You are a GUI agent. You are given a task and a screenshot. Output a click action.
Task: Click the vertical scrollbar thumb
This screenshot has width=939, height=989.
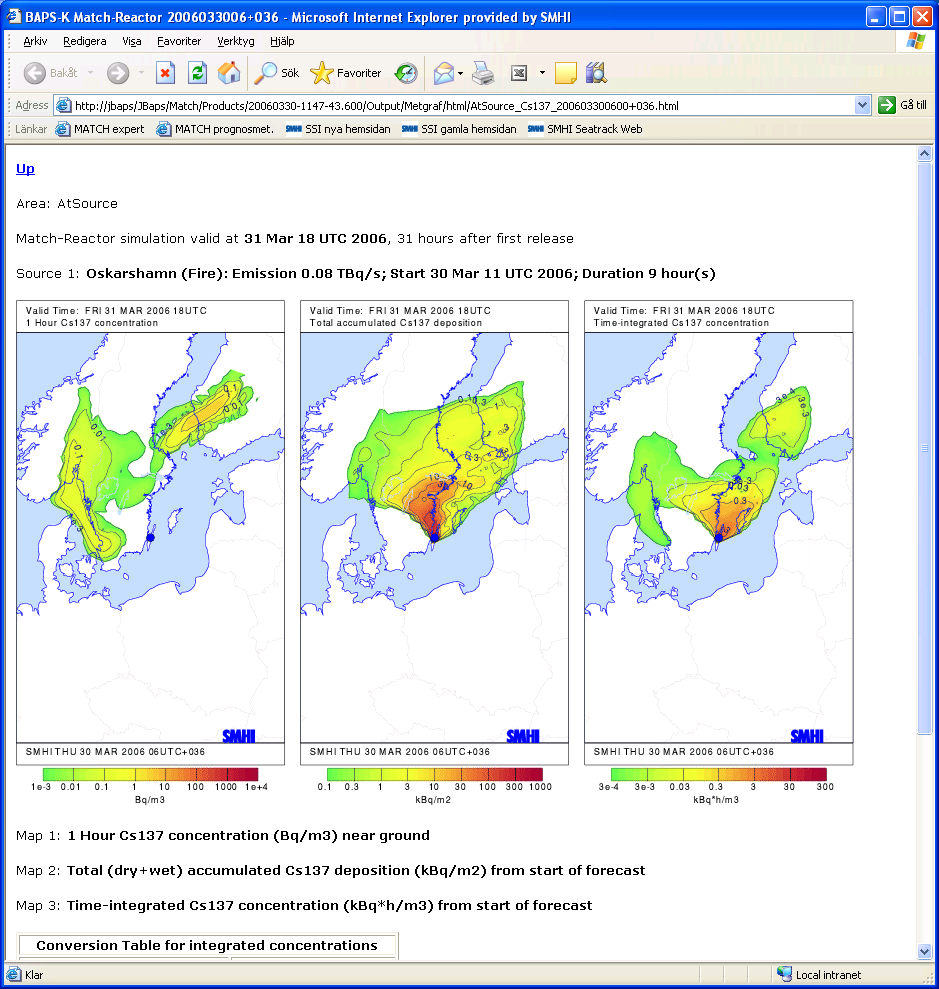[924, 448]
